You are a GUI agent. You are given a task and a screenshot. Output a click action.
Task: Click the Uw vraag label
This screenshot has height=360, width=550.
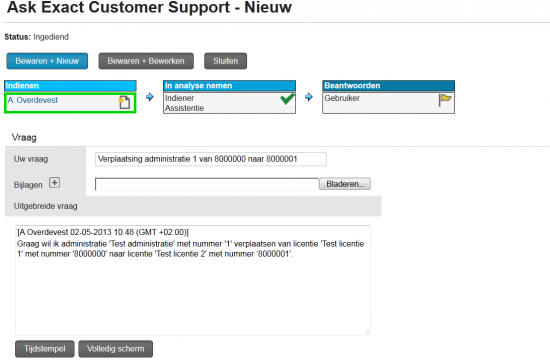[31, 159]
